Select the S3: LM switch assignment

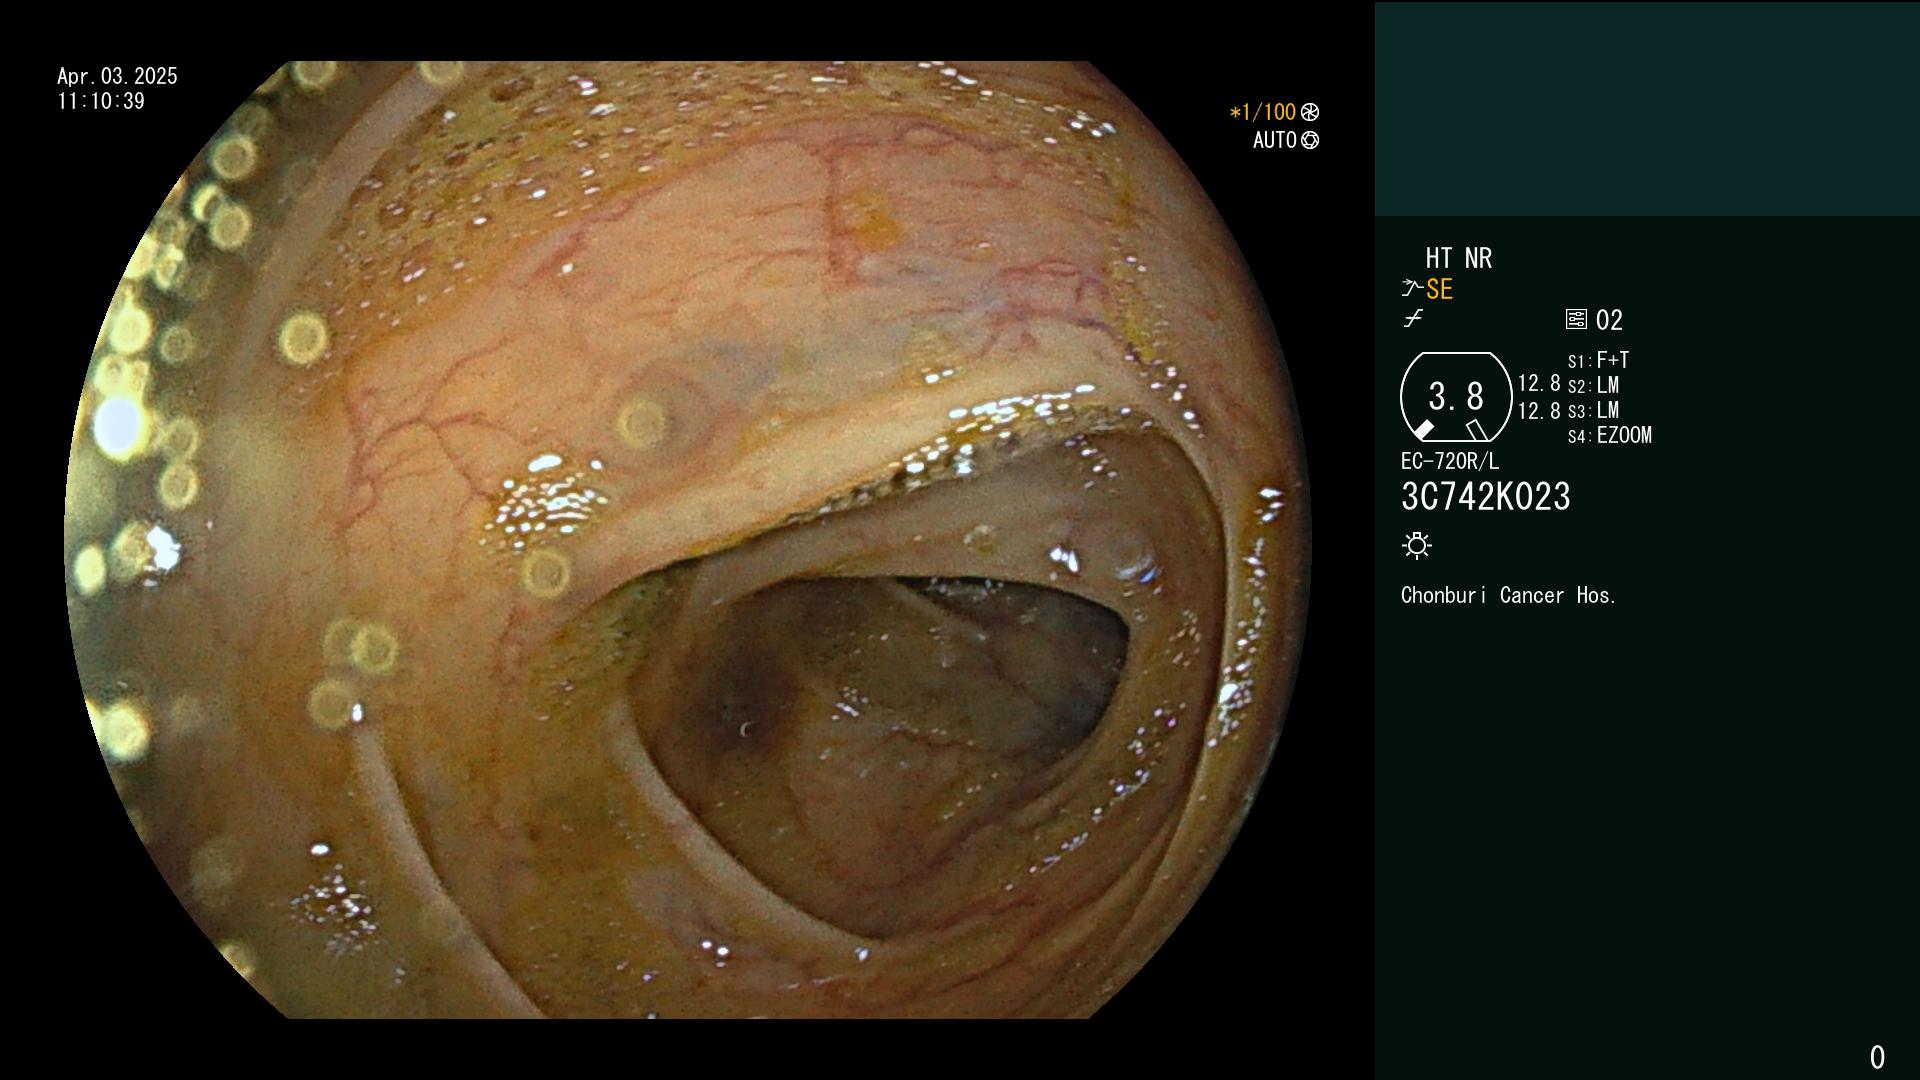click(x=1593, y=410)
